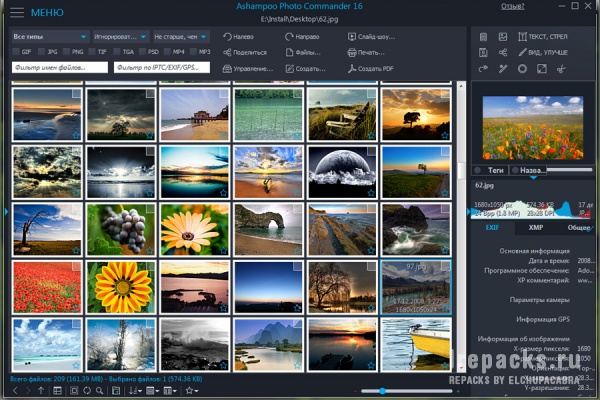Click the Налево rotate left button
The image size is (600, 400).
[238, 37]
